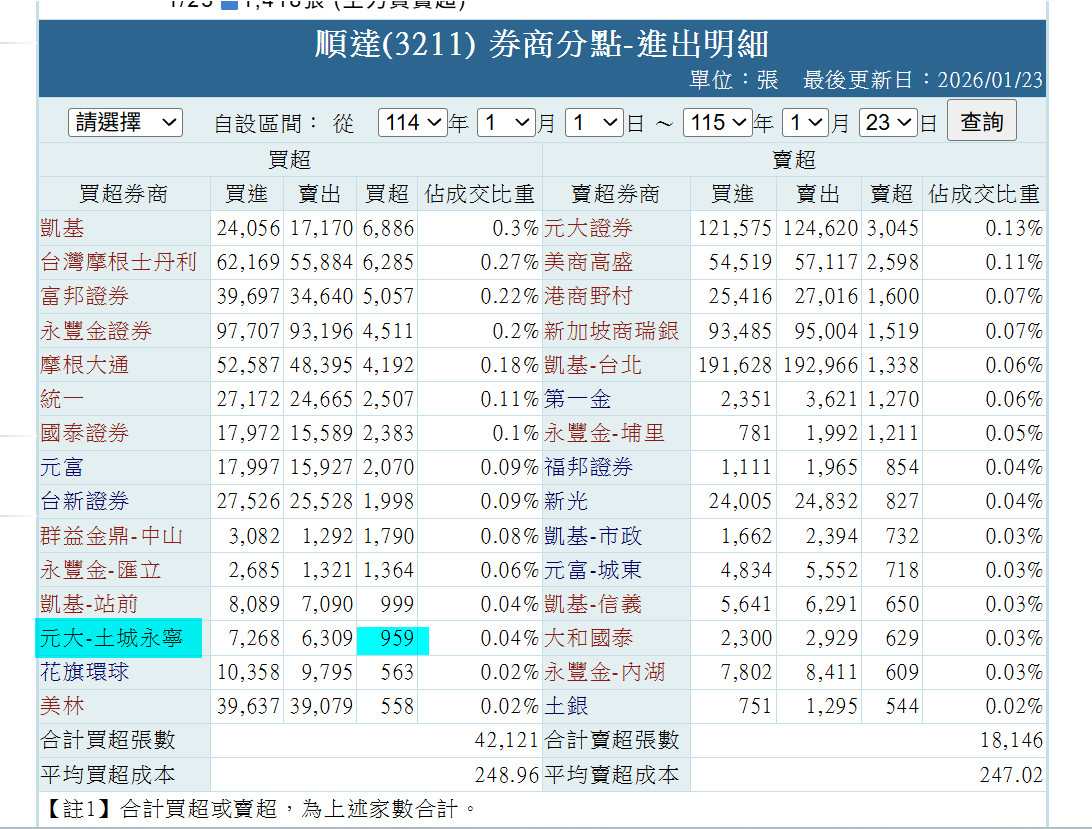Image resolution: width=1092 pixels, height=829 pixels.
Task: Open the starting month dropdown showing 1月
Action: tap(505, 121)
